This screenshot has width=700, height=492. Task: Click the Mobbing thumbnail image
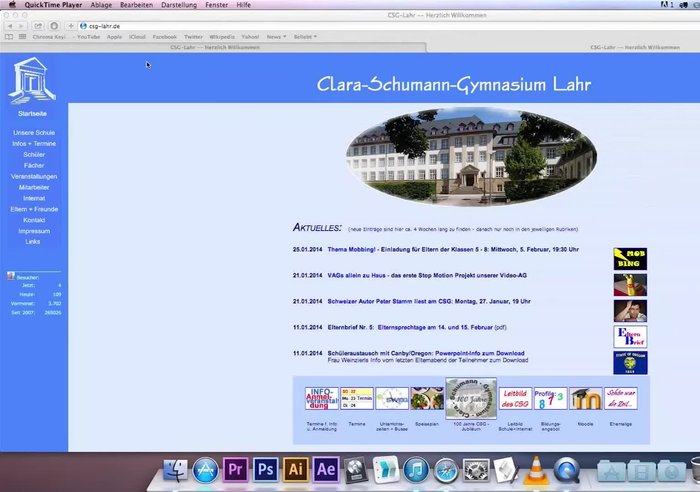(x=630, y=259)
